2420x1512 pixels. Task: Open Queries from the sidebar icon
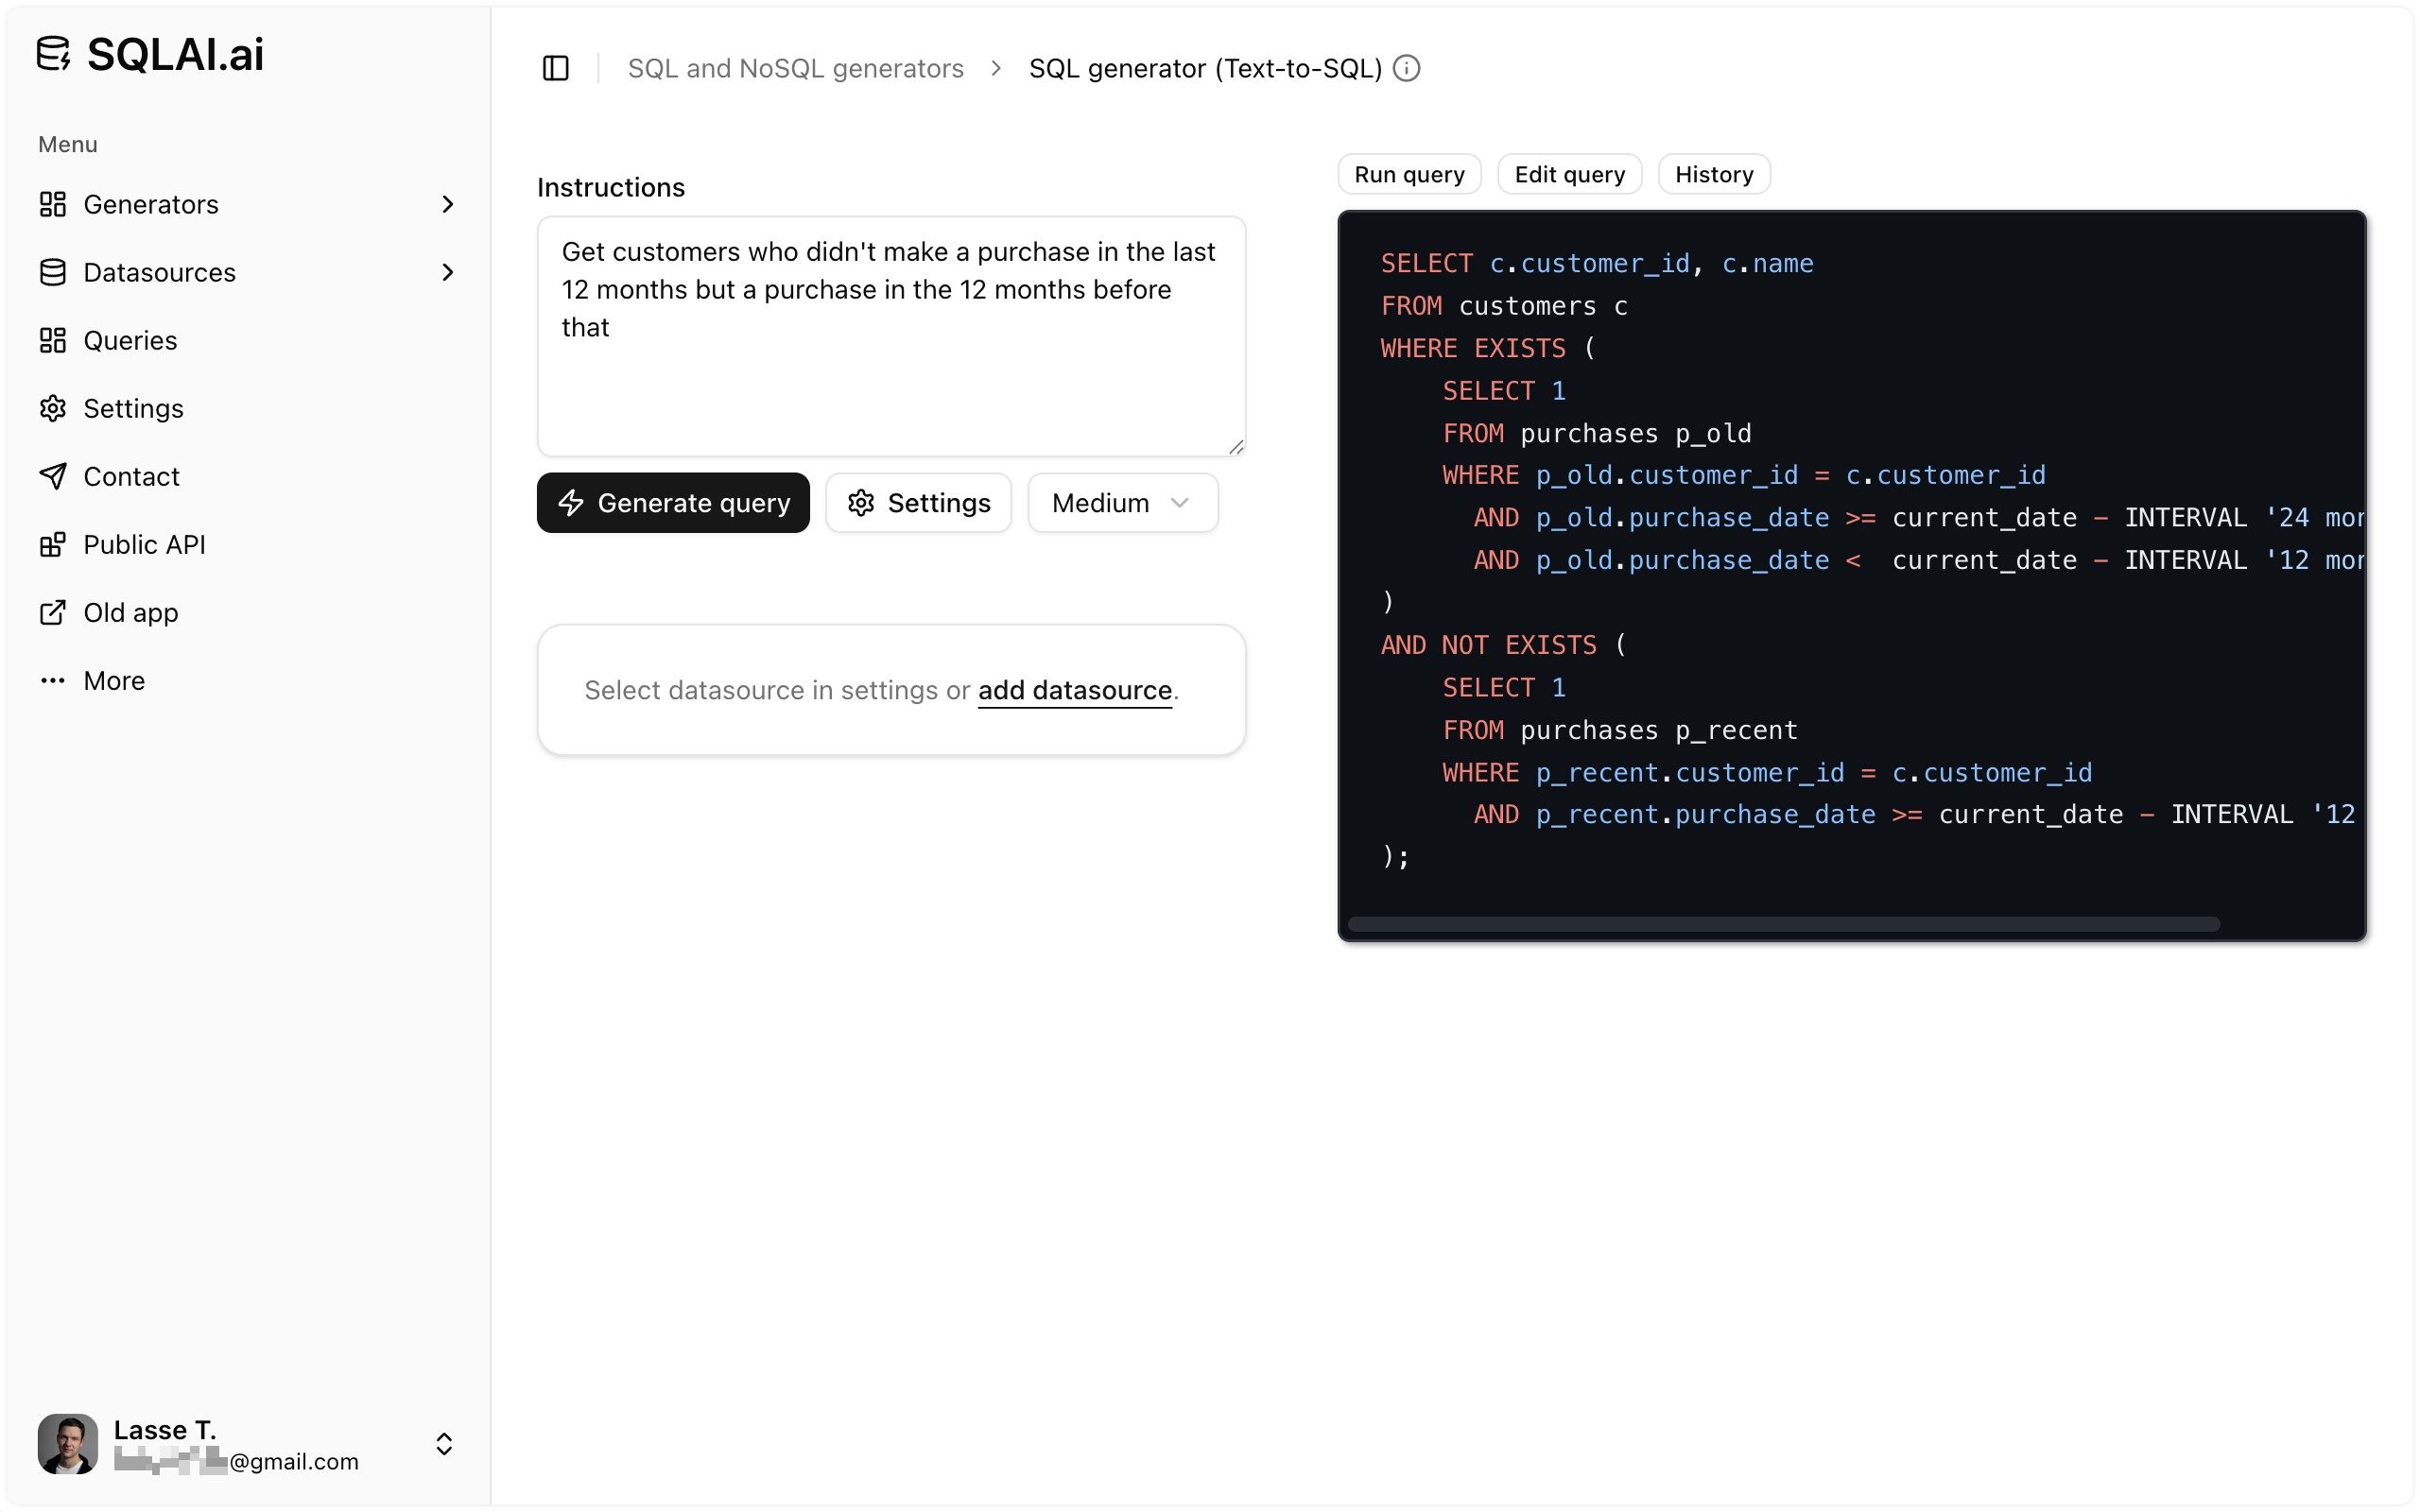(55, 340)
